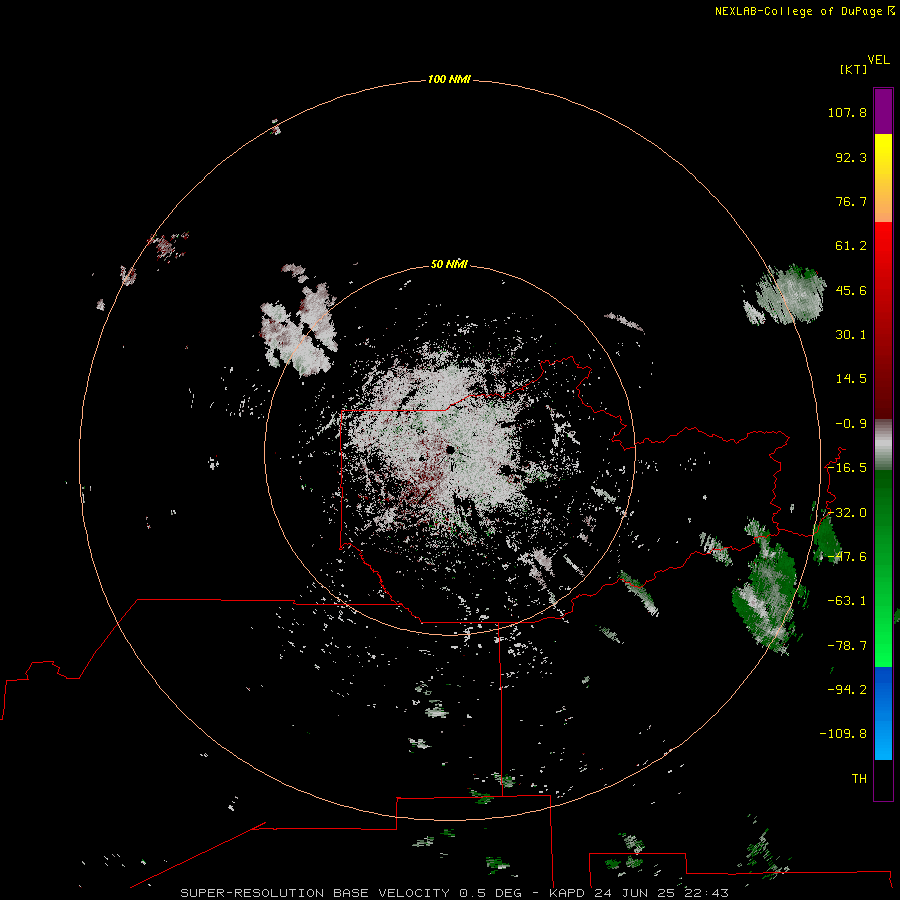Click the 107.8 legend value

click(x=847, y=112)
